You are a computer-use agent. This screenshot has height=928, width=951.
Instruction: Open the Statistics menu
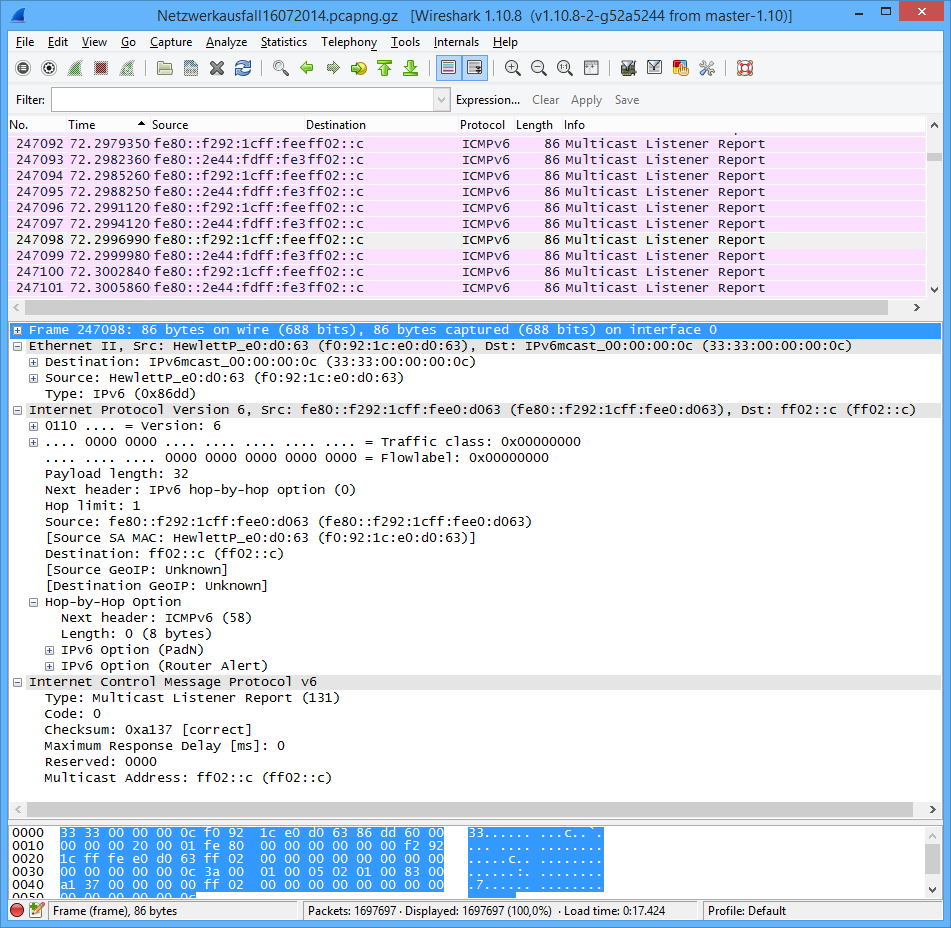point(284,42)
